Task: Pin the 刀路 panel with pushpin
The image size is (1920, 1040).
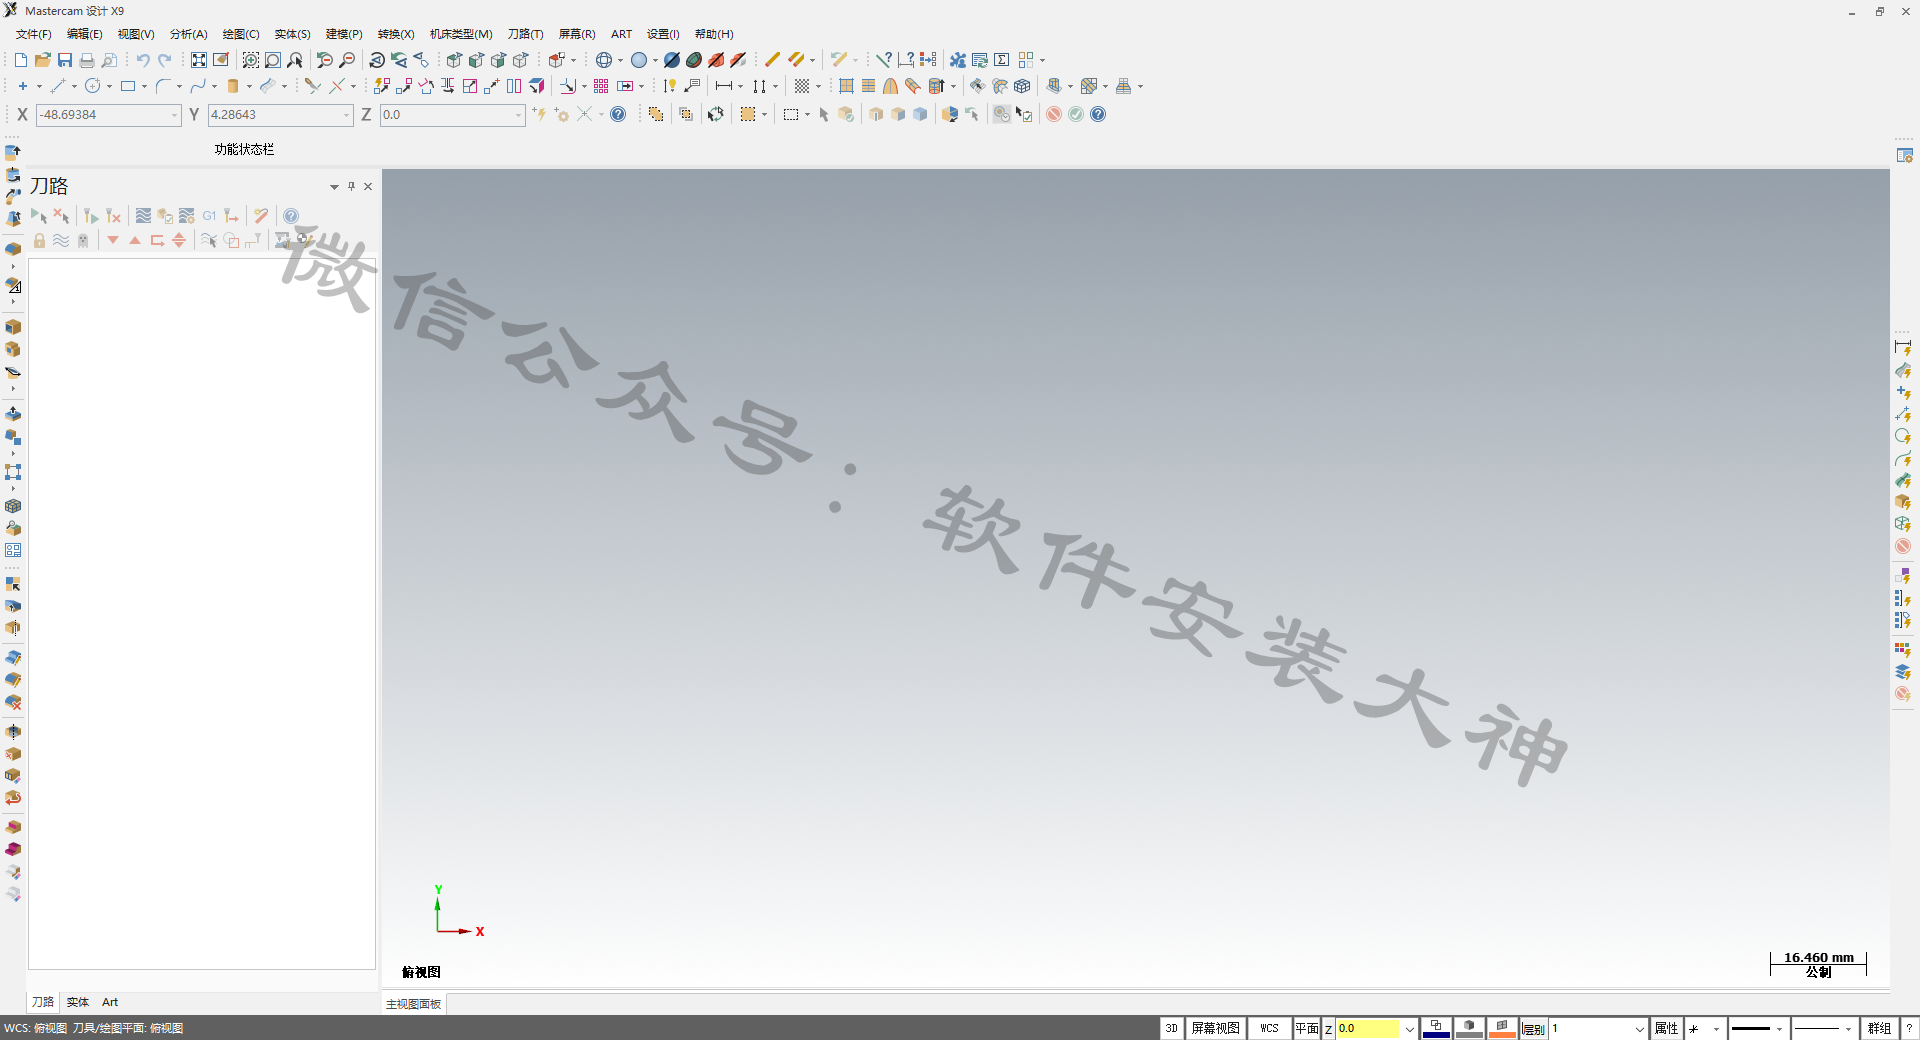Action: (351, 186)
